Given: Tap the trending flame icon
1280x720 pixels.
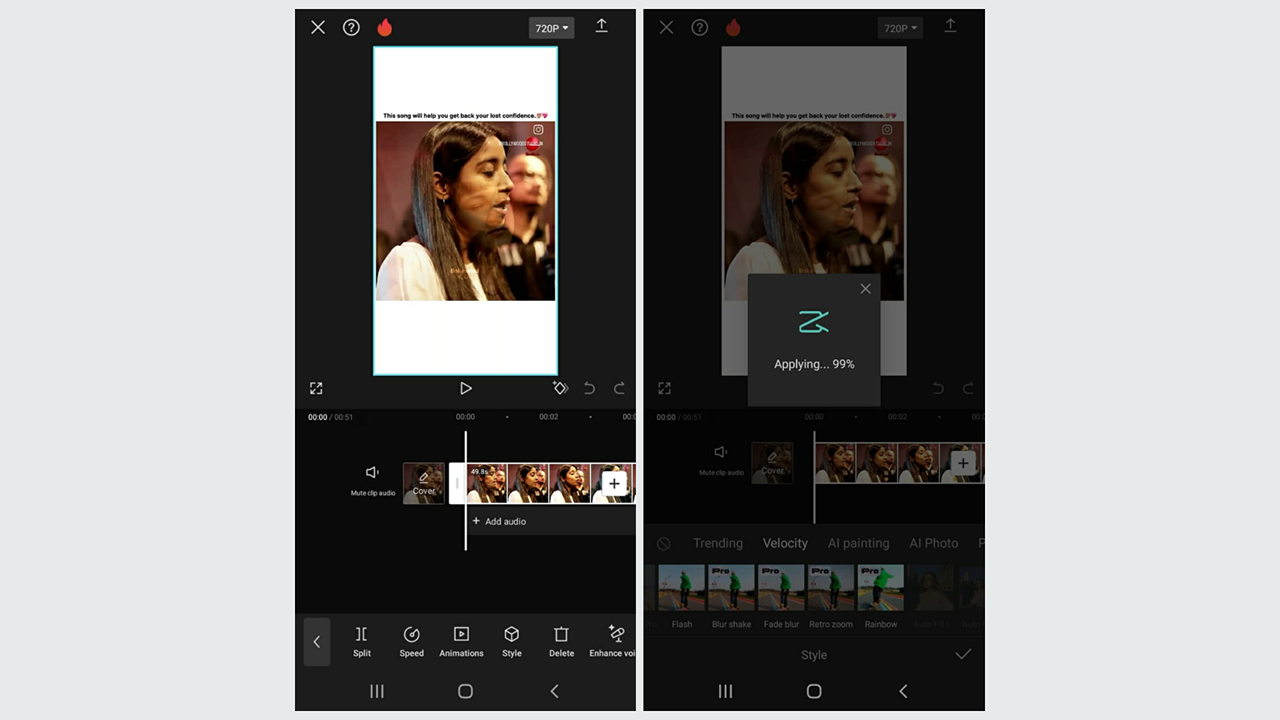Looking at the screenshot, I should (x=384, y=27).
